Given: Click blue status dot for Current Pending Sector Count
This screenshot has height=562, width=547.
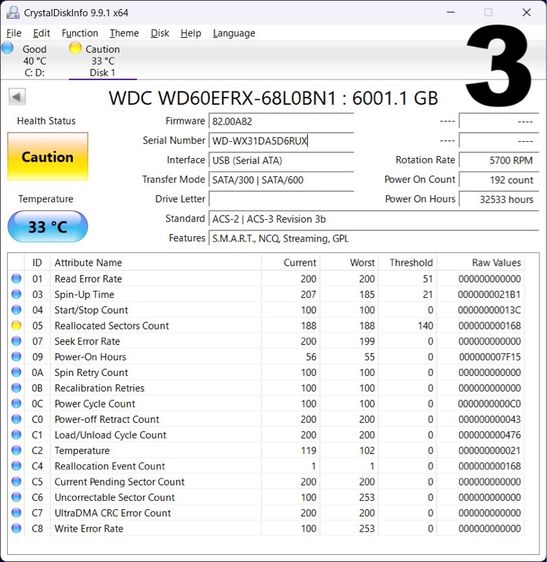Looking at the screenshot, I should [16, 481].
